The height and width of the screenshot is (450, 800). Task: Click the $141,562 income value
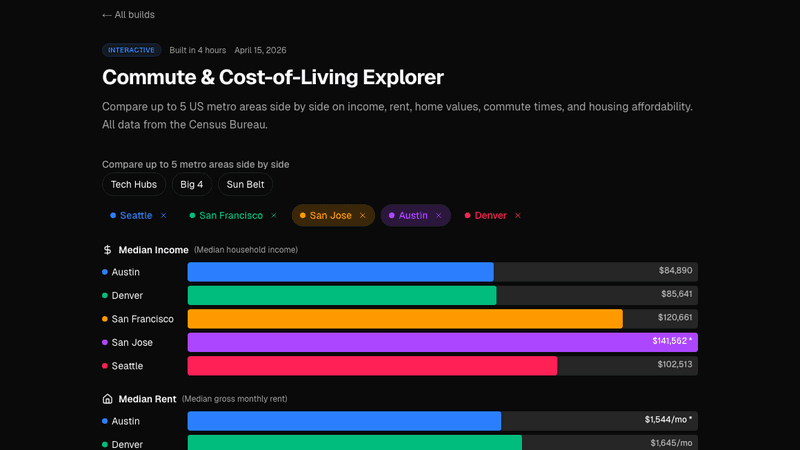click(x=671, y=341)
